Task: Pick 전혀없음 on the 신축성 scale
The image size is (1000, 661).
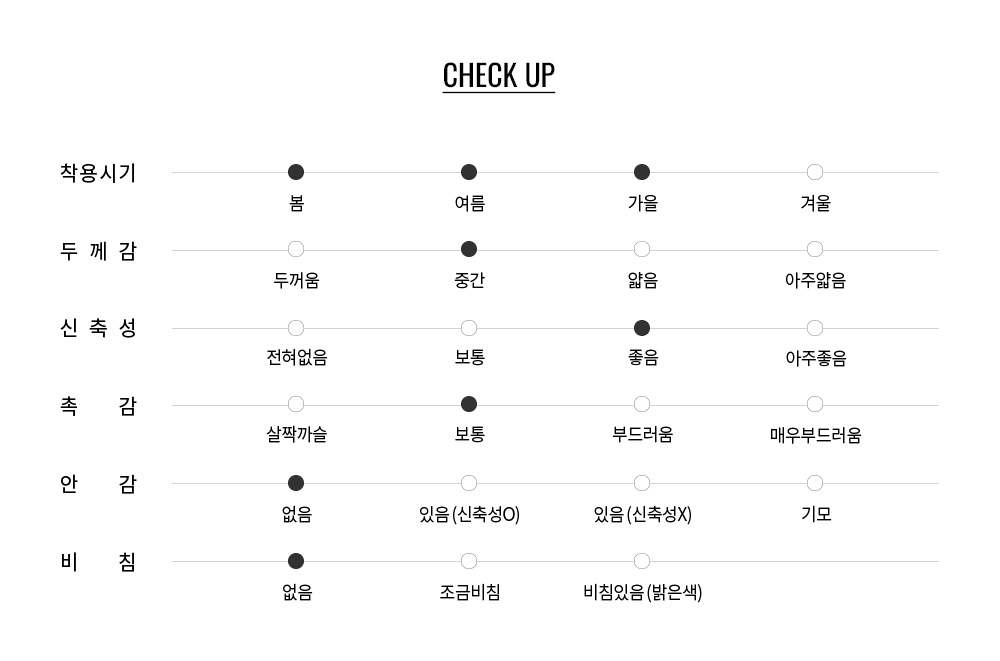Action: pos(296,328)
